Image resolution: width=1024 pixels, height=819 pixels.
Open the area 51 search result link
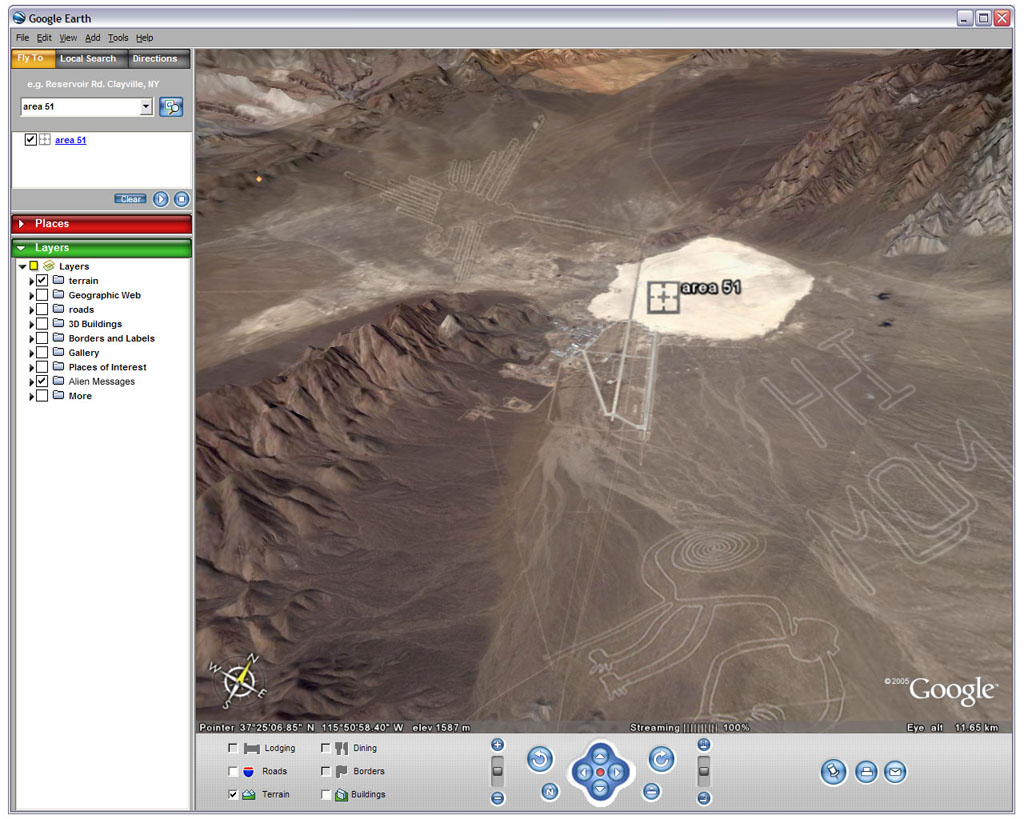[71, 140]
